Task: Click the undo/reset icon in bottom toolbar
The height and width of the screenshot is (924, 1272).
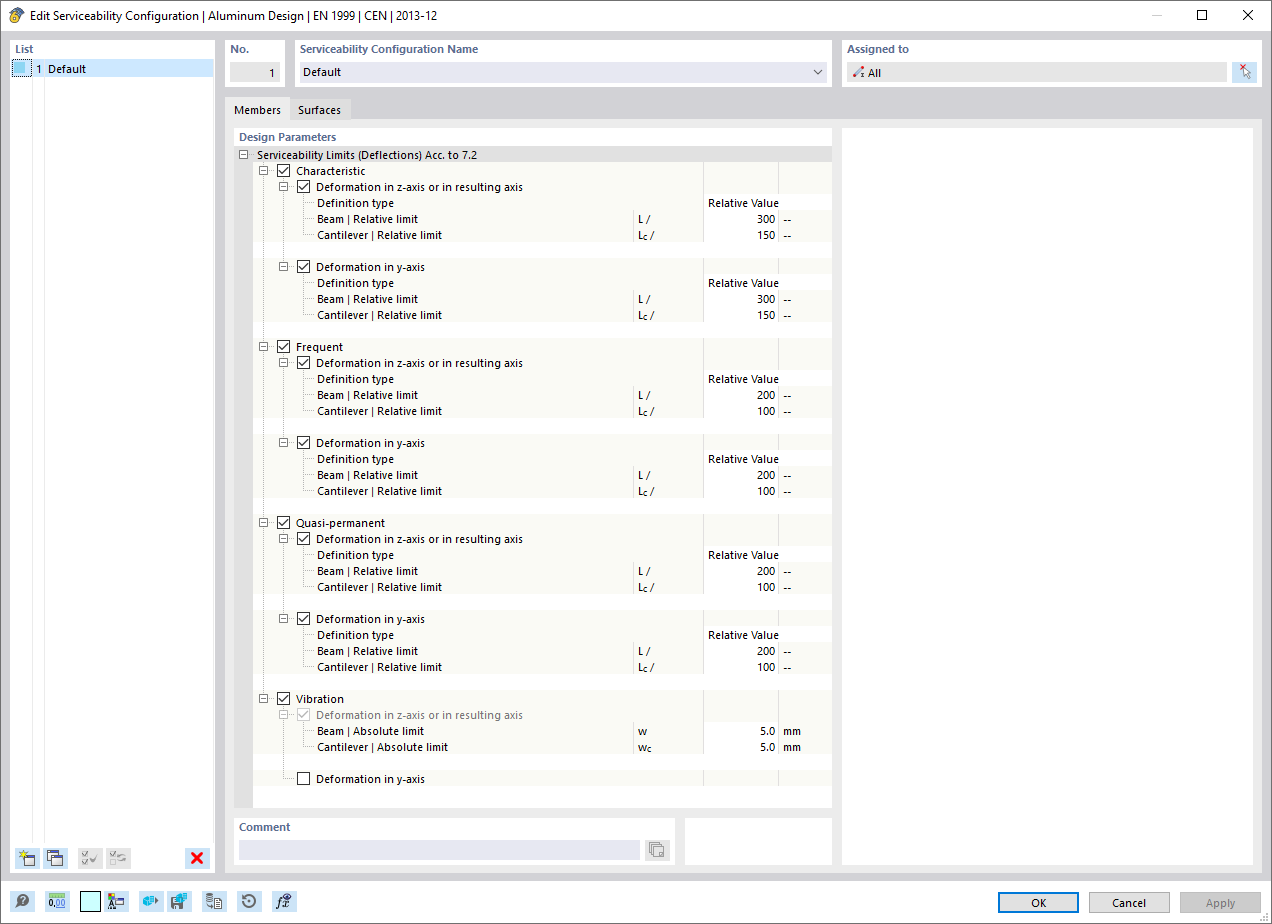Action: coord(248,901)
